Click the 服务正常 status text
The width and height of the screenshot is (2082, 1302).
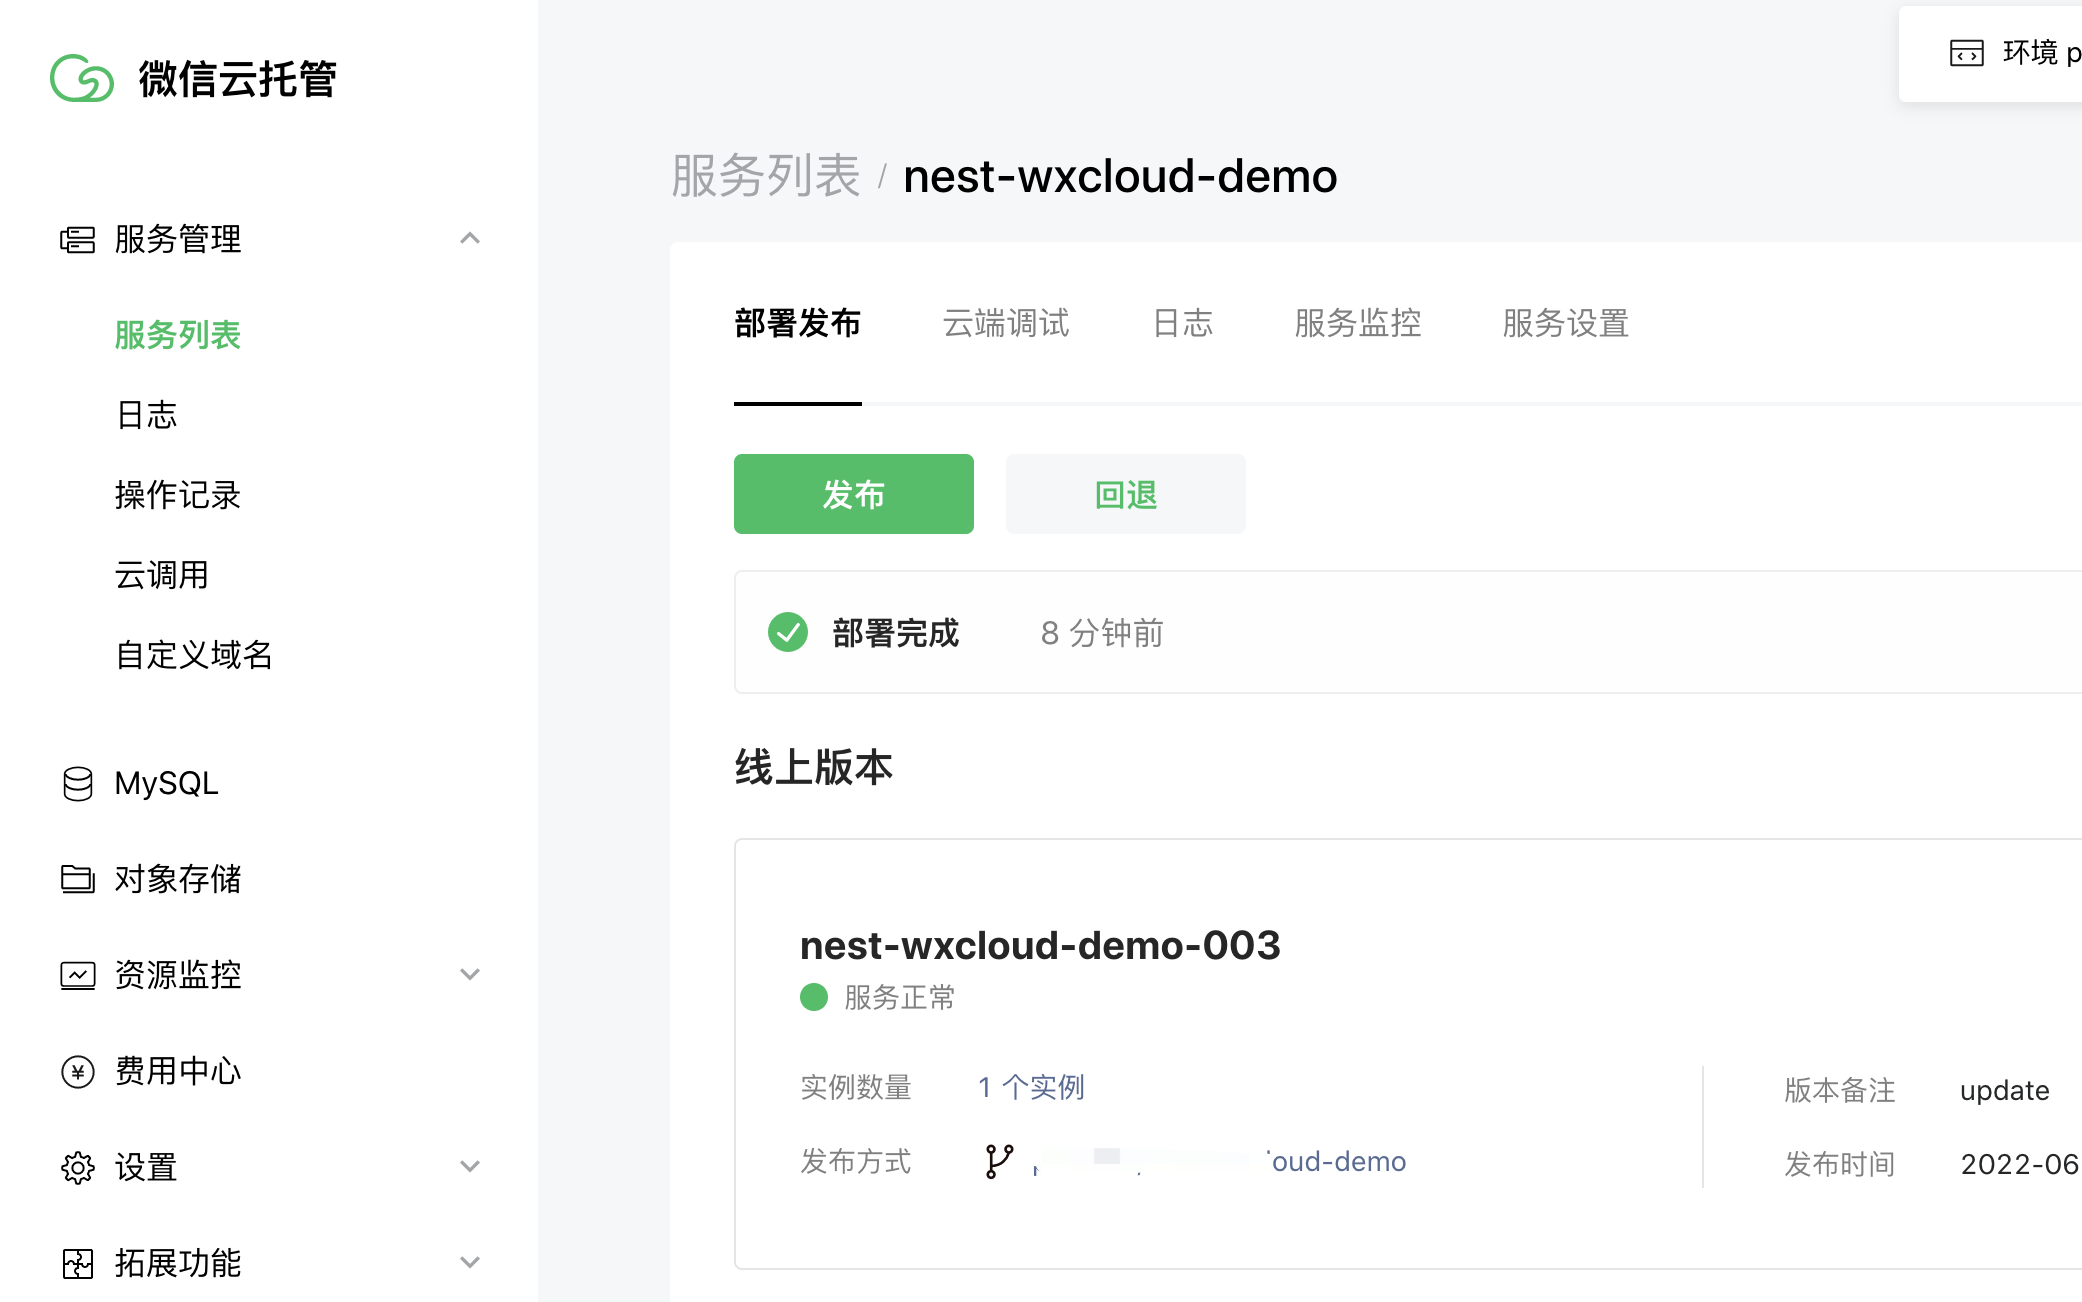click(900, 997)
